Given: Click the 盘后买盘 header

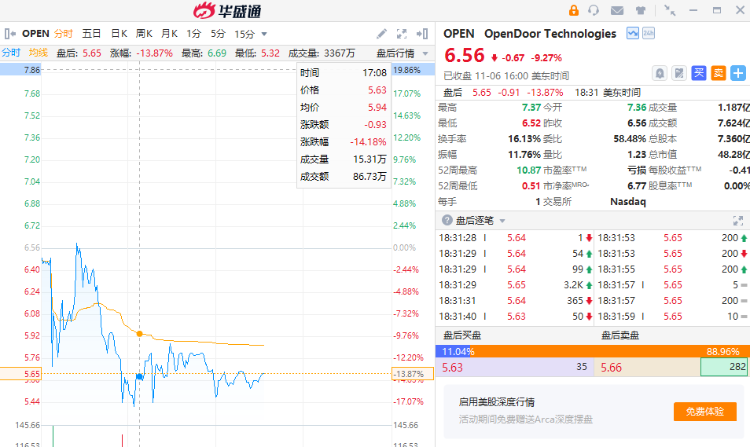Looking at the screenshot, I should (x=462, y=336).
